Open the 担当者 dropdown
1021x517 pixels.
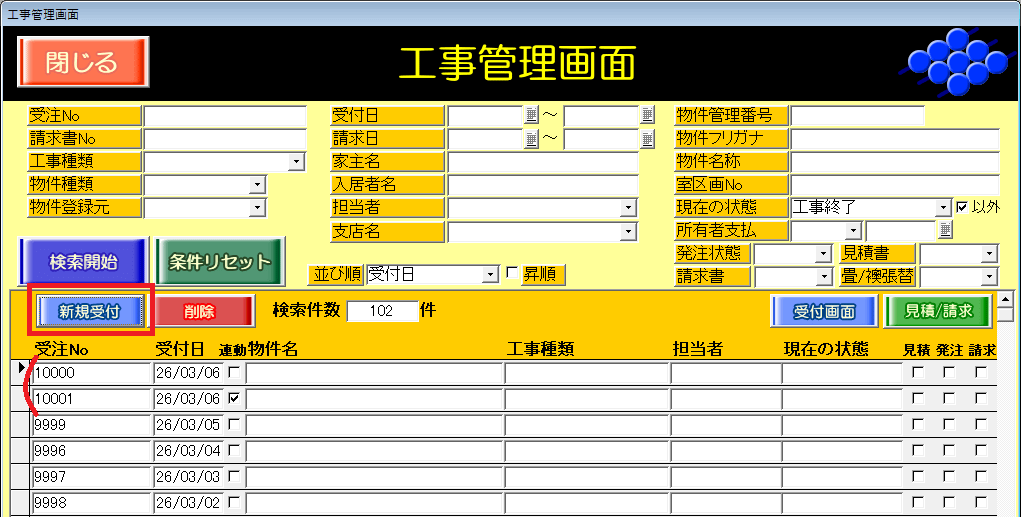coord(628,207)
